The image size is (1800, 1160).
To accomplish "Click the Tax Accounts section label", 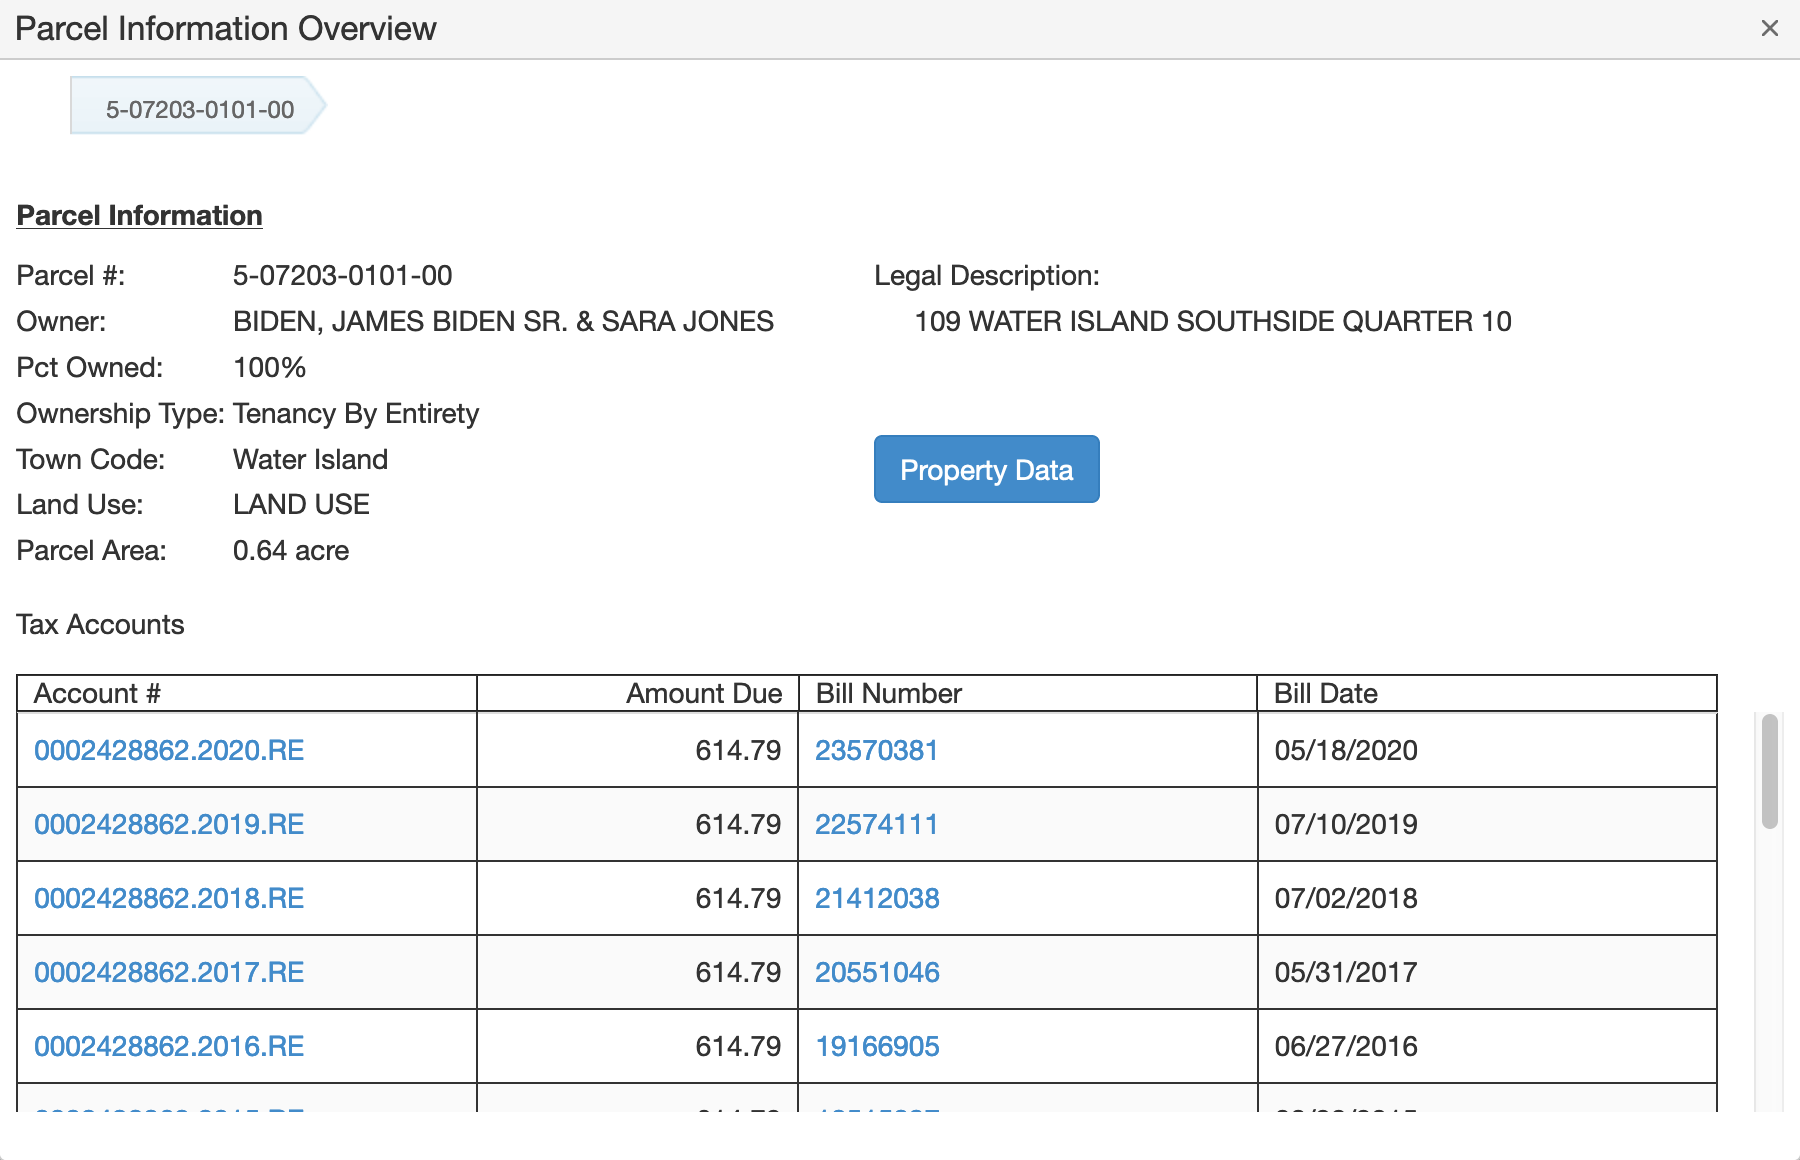I will click(x=100, y=624).
